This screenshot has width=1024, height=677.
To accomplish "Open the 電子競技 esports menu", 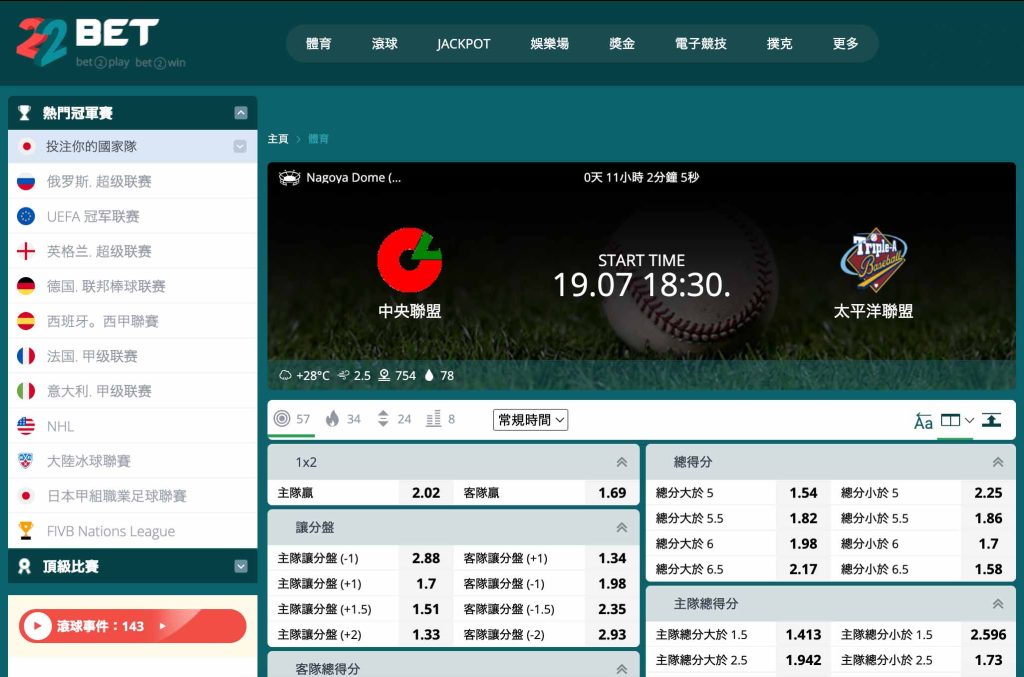I will [701, 44].
